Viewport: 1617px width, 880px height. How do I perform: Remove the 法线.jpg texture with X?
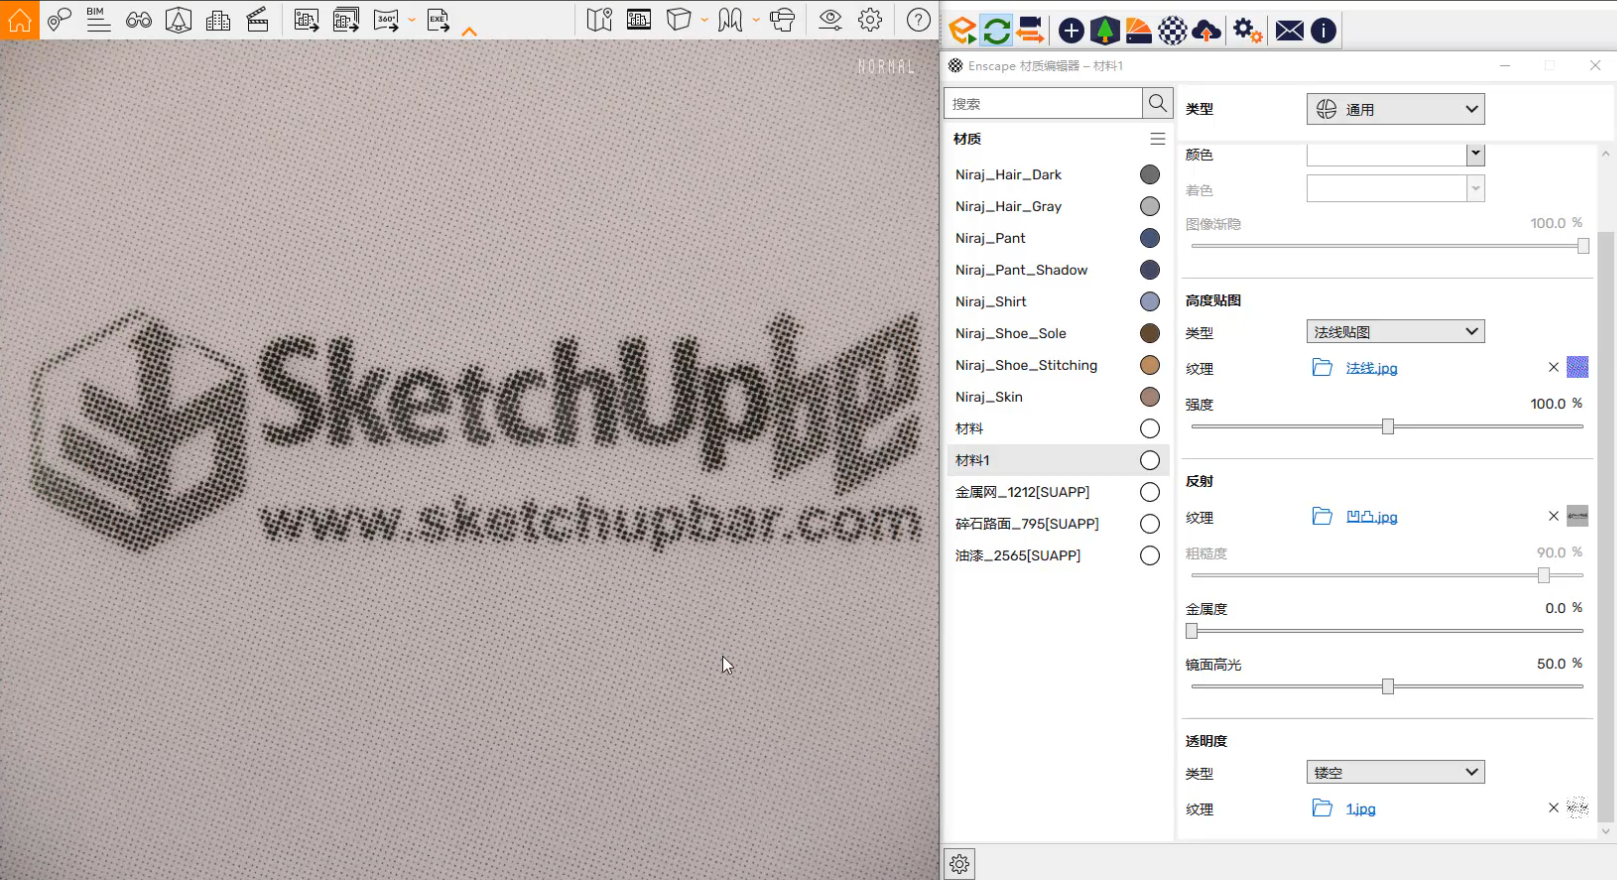[x=1553, y=367]
